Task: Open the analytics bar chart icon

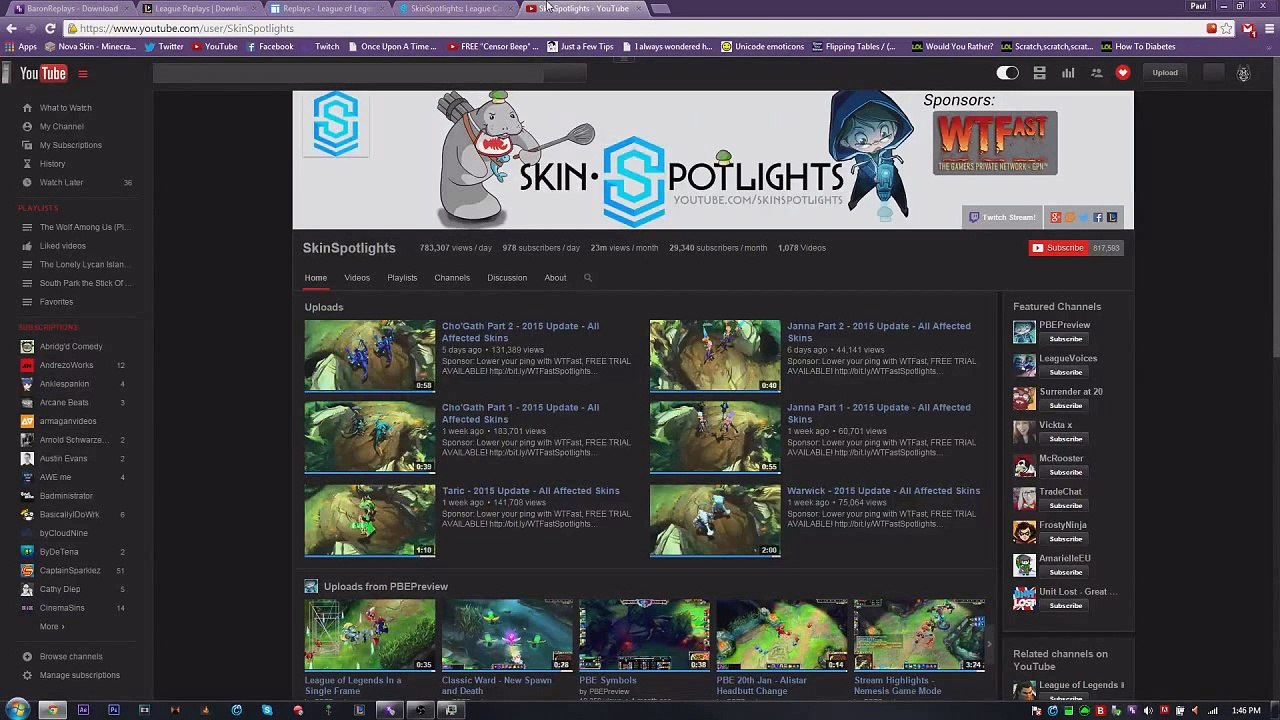Action: 1068,73
